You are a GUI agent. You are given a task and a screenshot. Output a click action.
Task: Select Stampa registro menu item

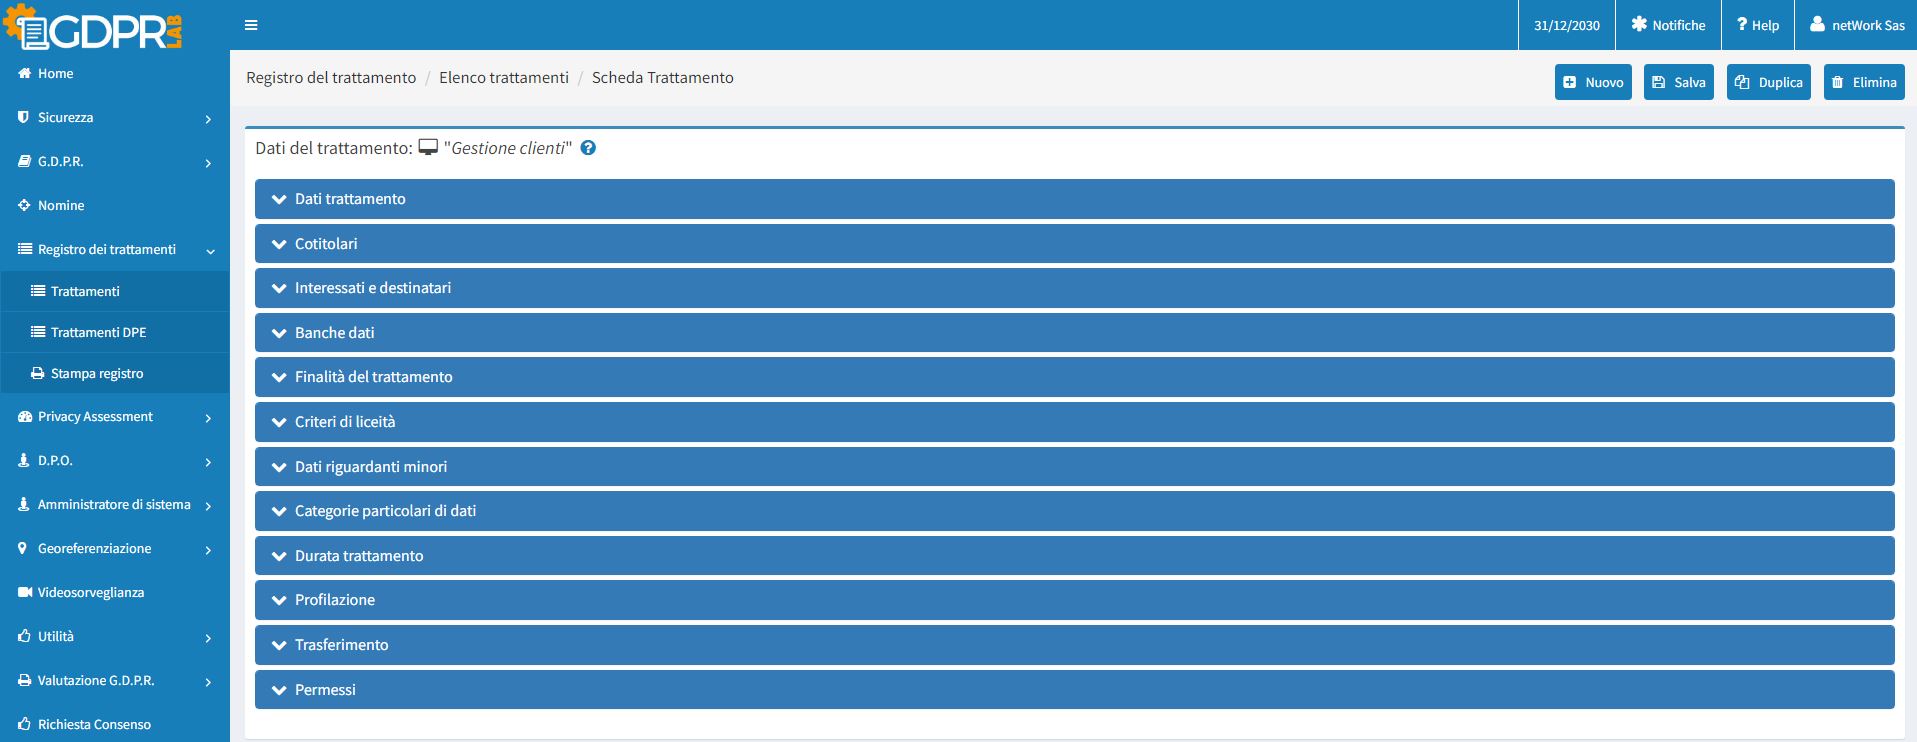point(97,374)
